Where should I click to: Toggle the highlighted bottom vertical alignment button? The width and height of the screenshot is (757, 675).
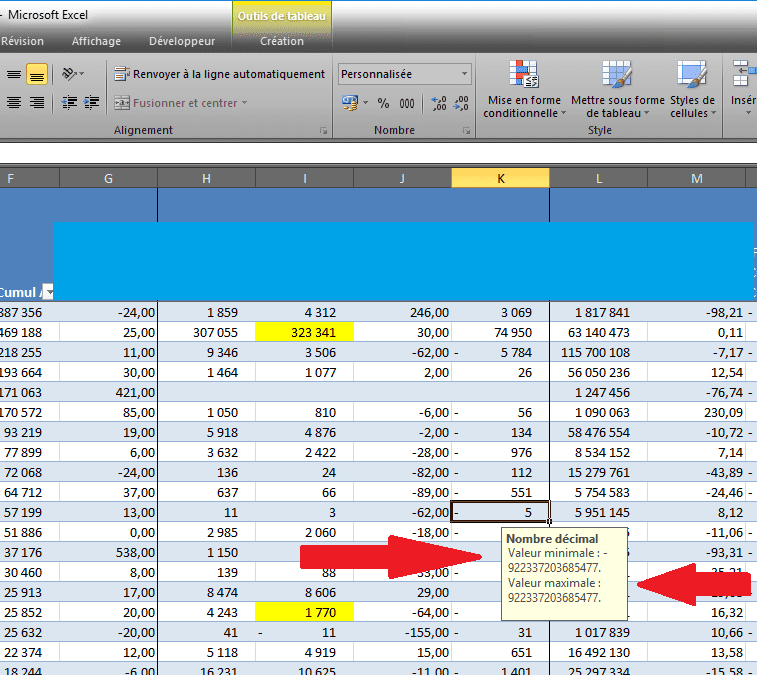[37, 74]
